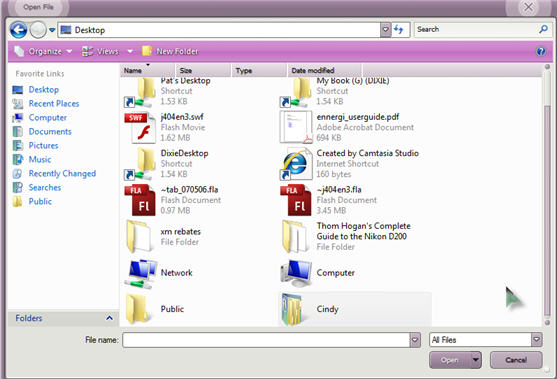The image size is (557, 379).
Task: Click the Music sidebar icon
Action: coord(17,159)
